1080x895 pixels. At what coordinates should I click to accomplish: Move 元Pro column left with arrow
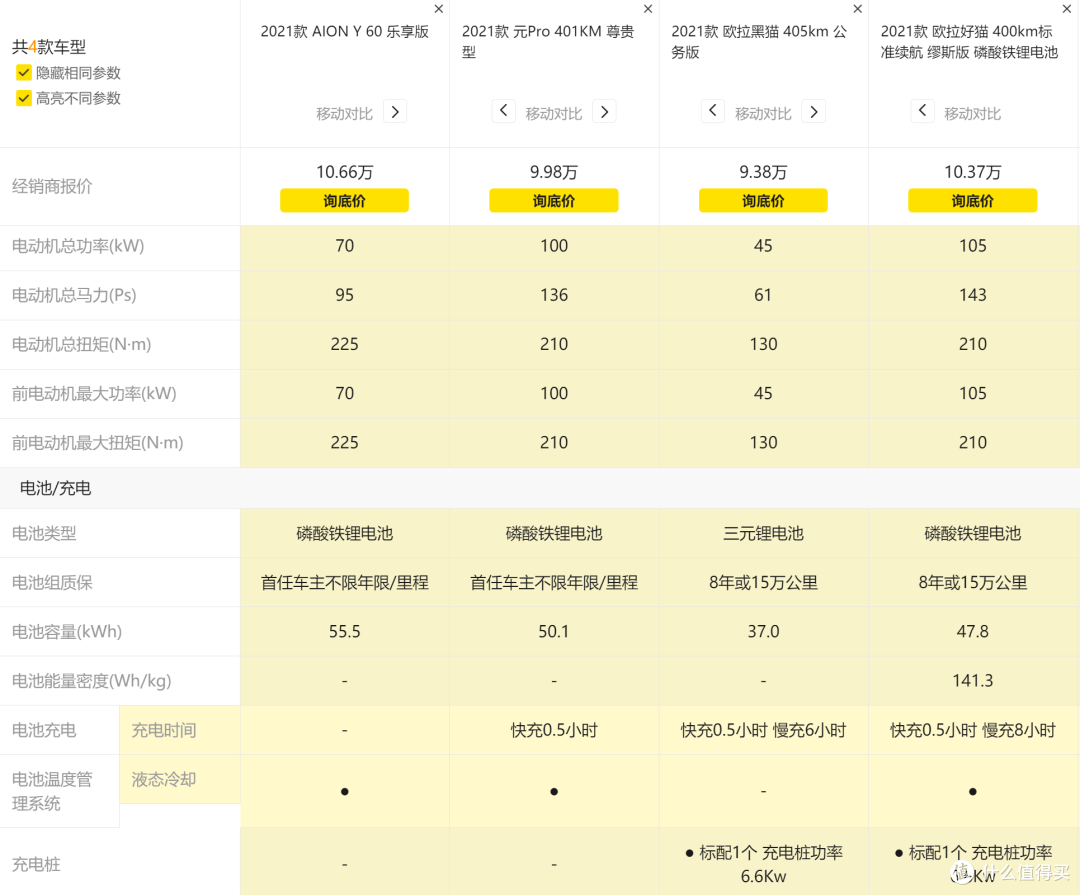[503, 111]
